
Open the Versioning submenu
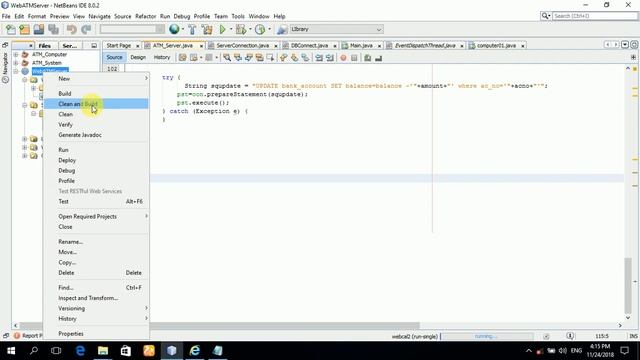[96, 308]
